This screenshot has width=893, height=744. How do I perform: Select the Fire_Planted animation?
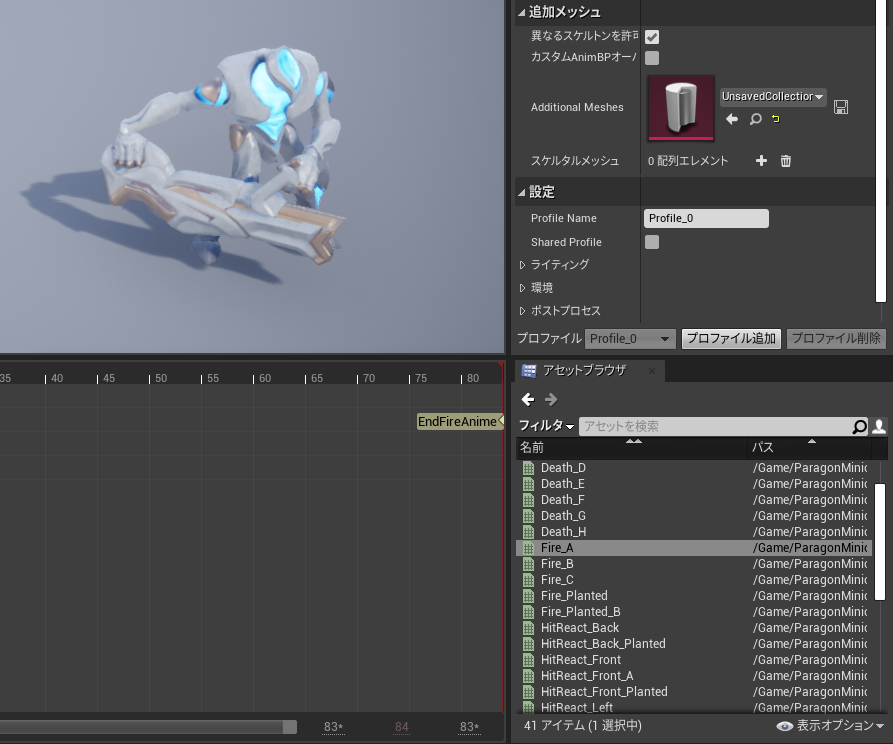[x=694, y=596]
